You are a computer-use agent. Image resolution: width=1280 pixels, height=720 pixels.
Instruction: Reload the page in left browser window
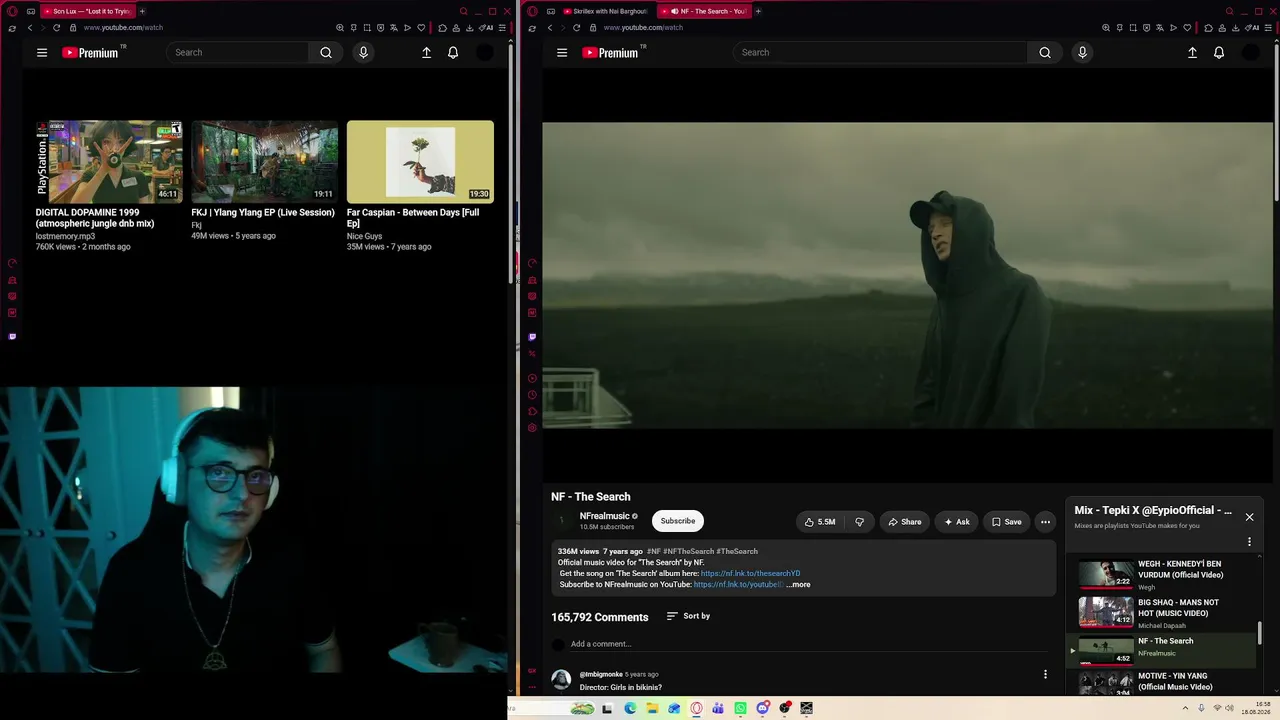point(57,28)
